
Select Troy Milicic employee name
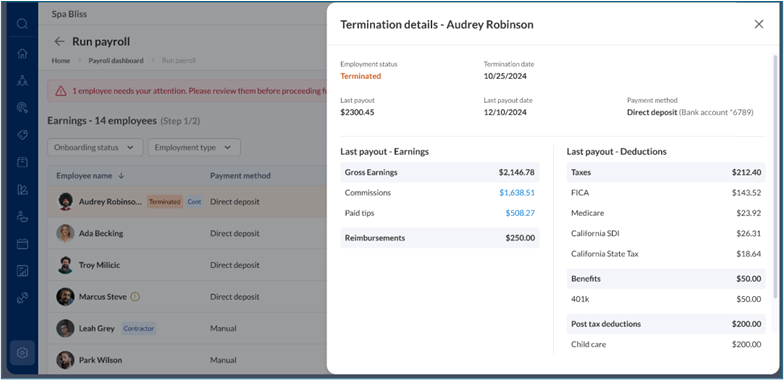pos(100,265)
